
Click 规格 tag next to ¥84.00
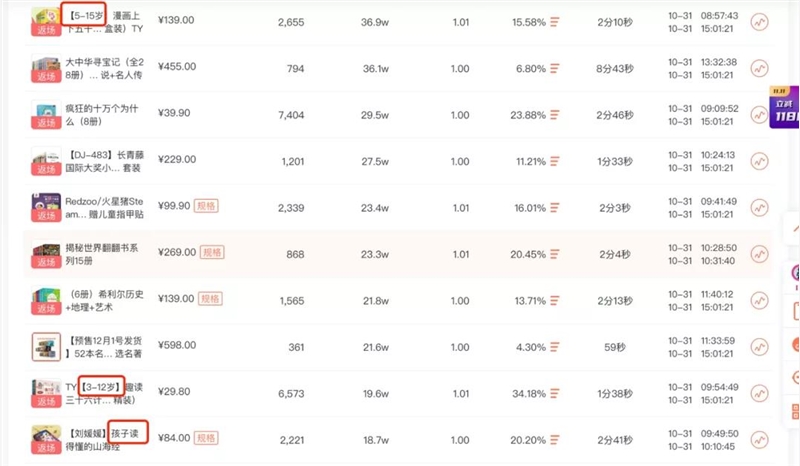click(x=206, y=438)
